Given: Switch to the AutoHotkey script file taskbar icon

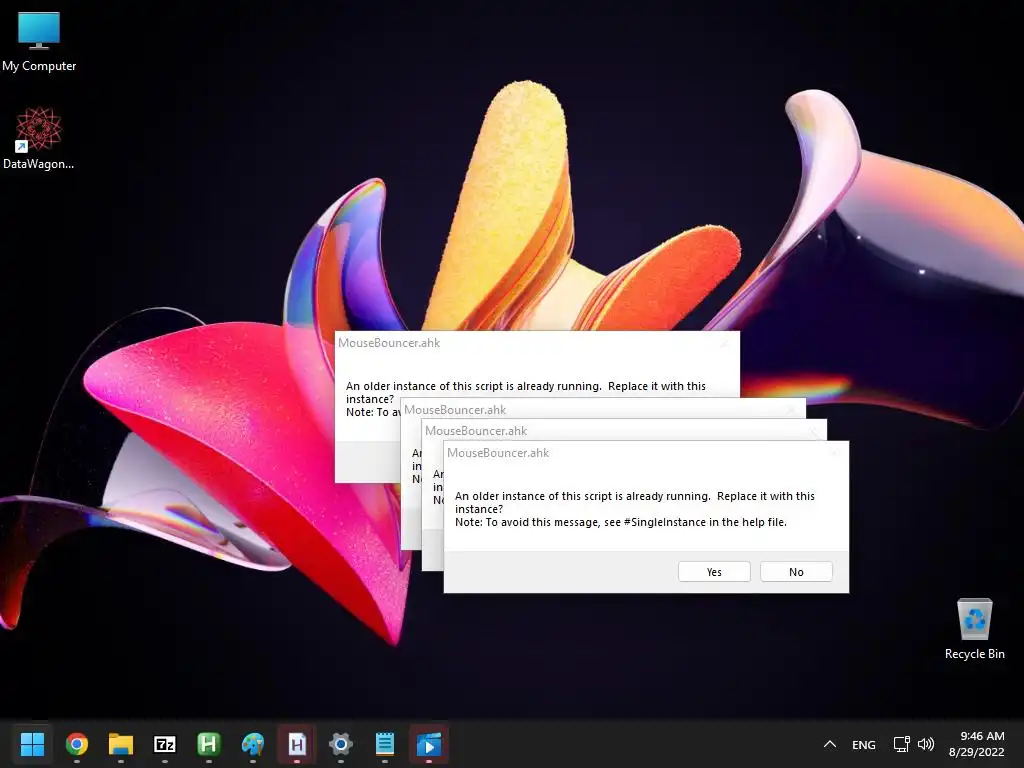Looking at the screenshot, I should pyautogui.click(x=296, y=744).
